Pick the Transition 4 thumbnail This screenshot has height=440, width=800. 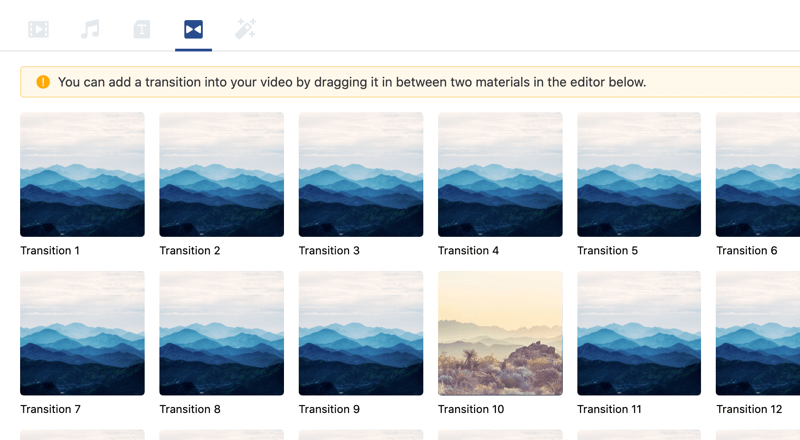click(500, 175)
